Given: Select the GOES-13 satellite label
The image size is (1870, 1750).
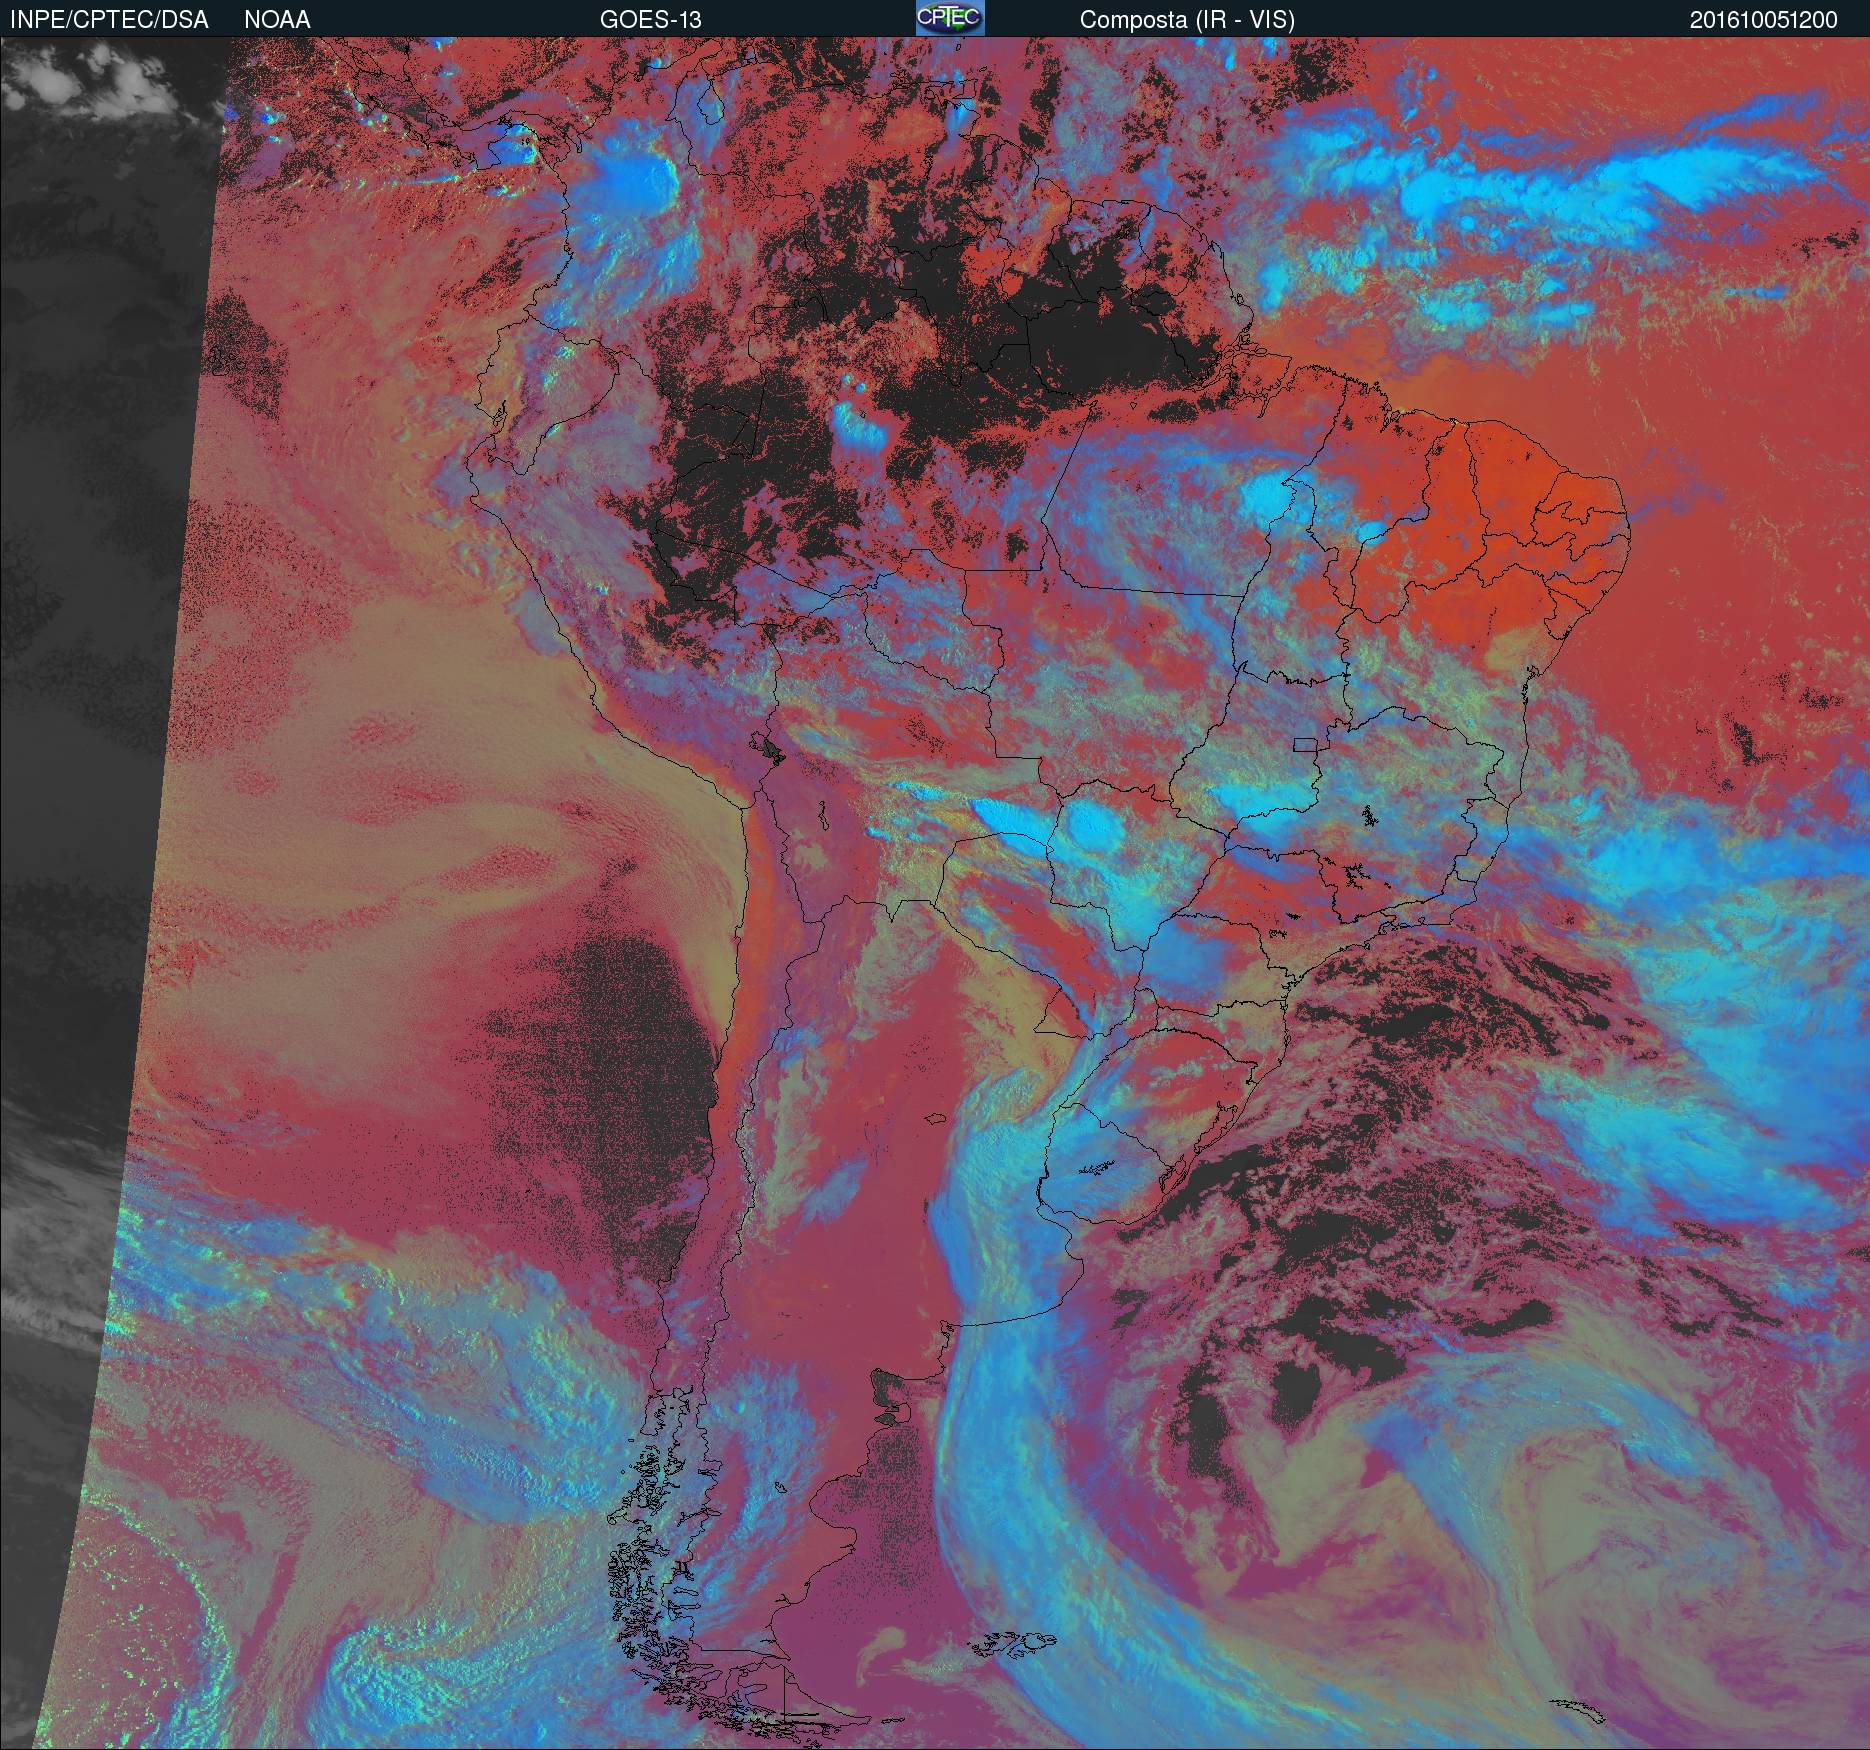Looking at the screenshot, I should click(x=650, y=19).
